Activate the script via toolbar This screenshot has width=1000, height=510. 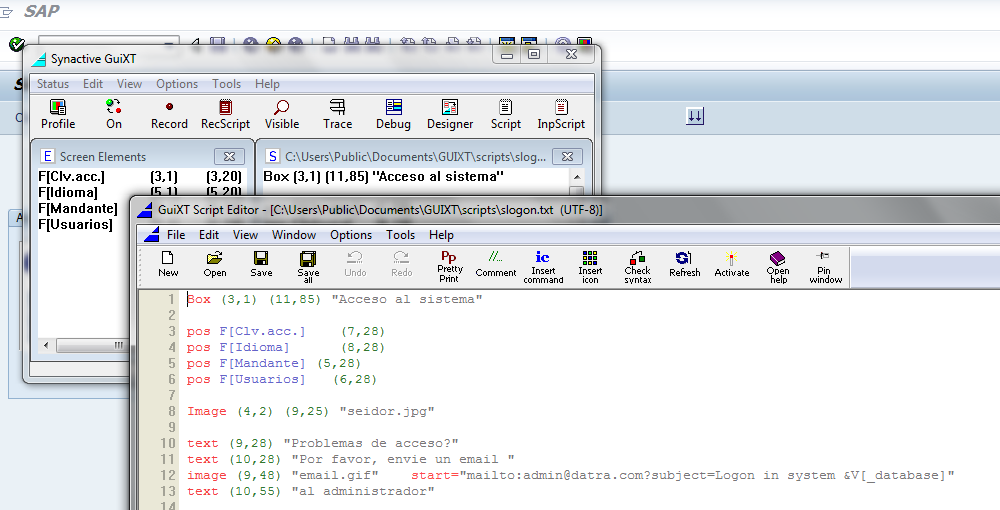tap(732, 264)
